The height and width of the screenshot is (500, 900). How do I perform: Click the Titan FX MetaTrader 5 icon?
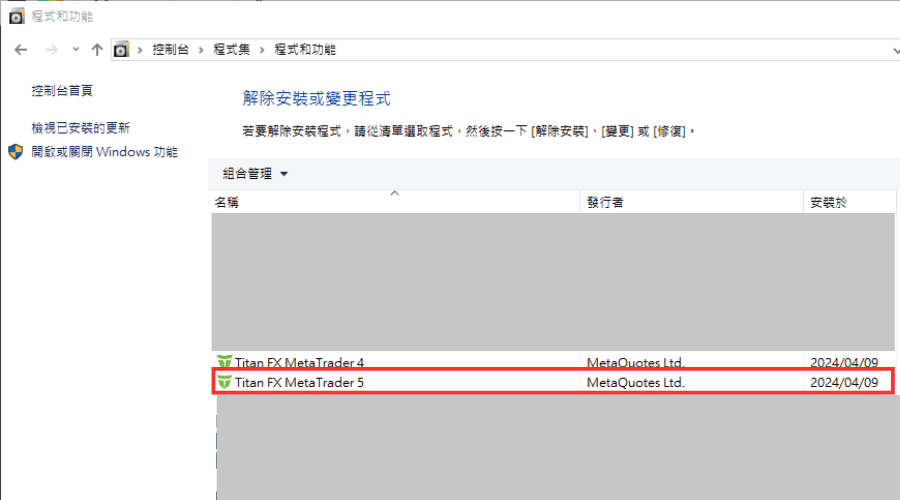click(224, 382)
